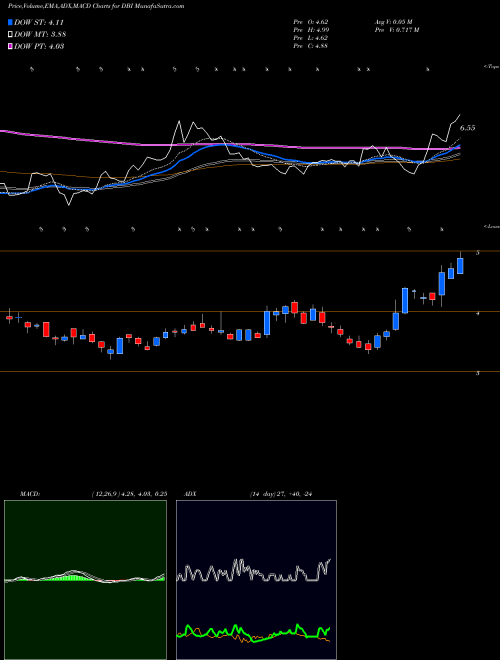500x660 pixels.
Task: Click the 'Pre H: 4.99' value
Action: pos(311,30)
